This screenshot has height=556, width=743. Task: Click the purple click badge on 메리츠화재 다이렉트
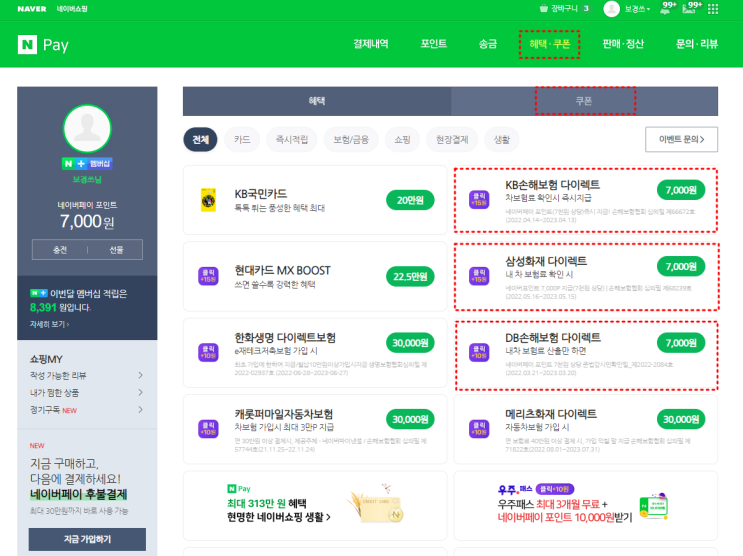pos(479,428)
